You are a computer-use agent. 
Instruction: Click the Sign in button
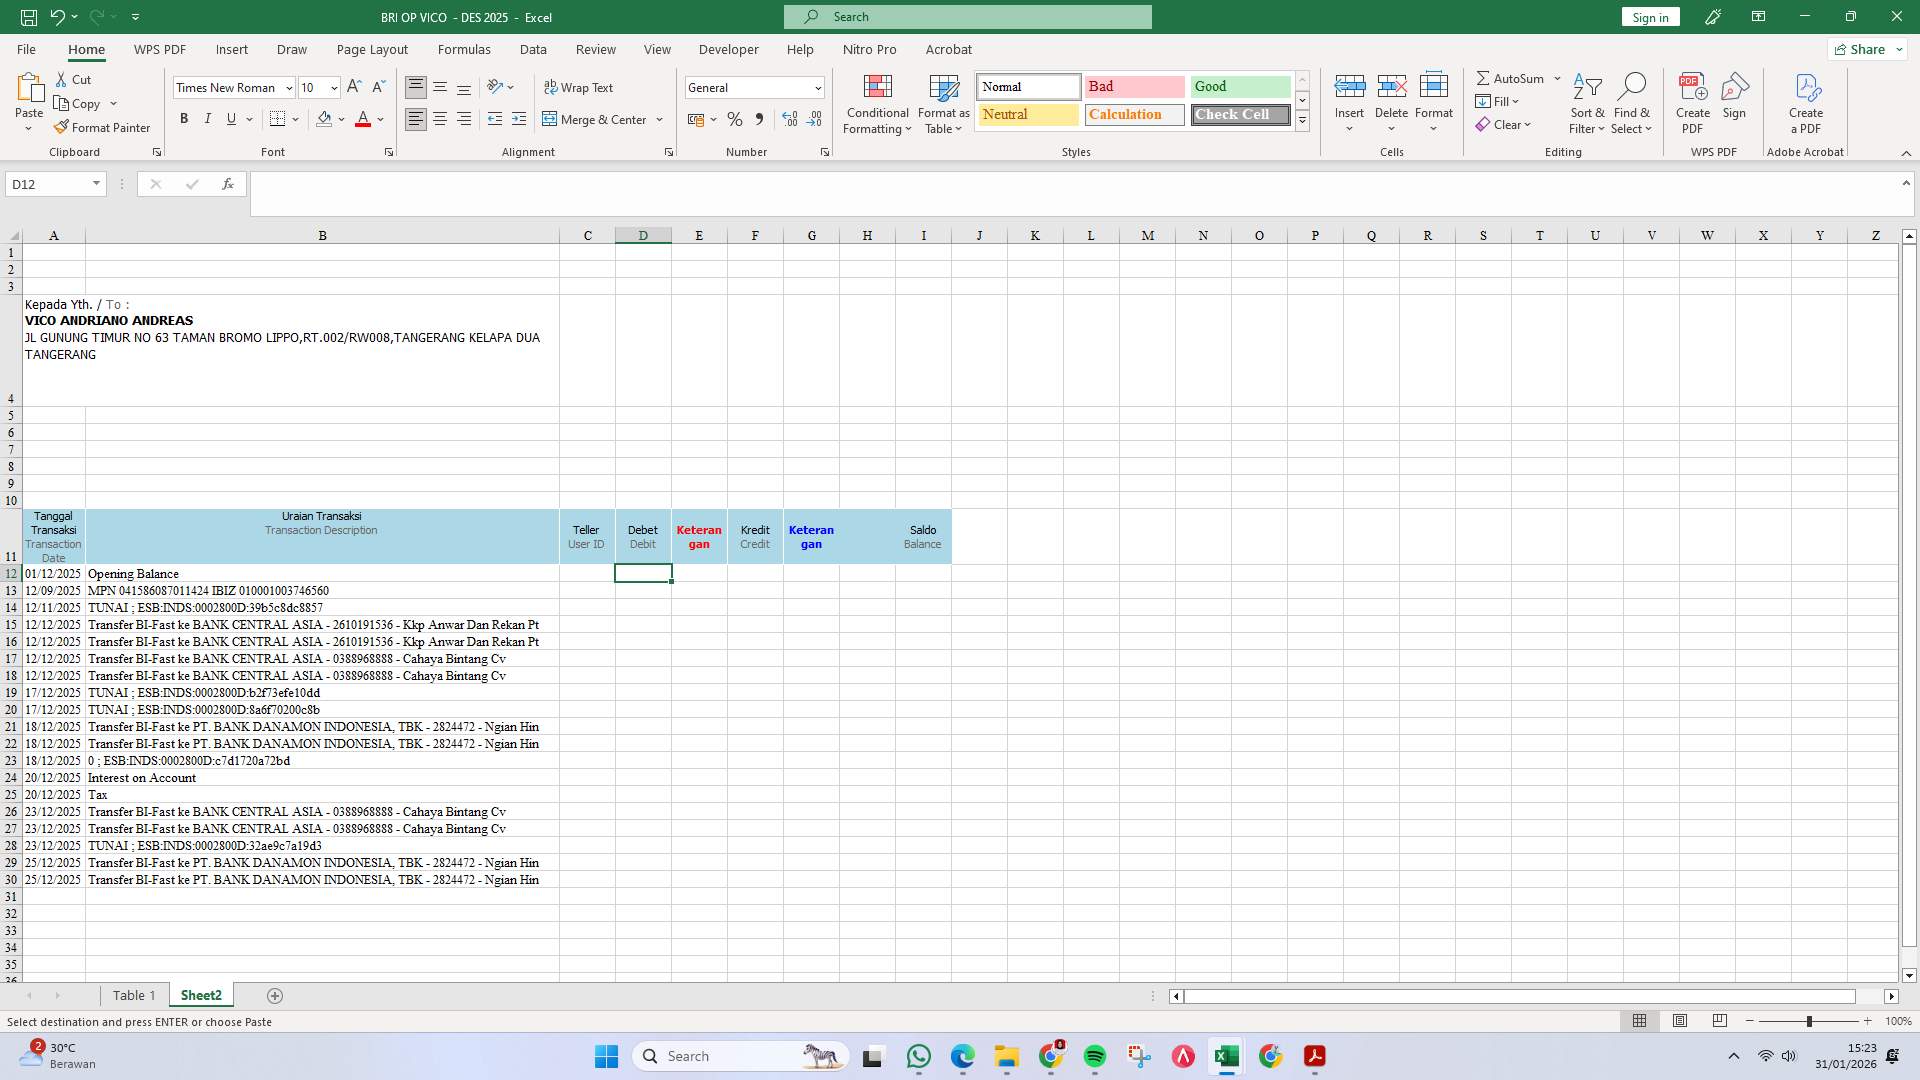click(x=1649, y=16)
